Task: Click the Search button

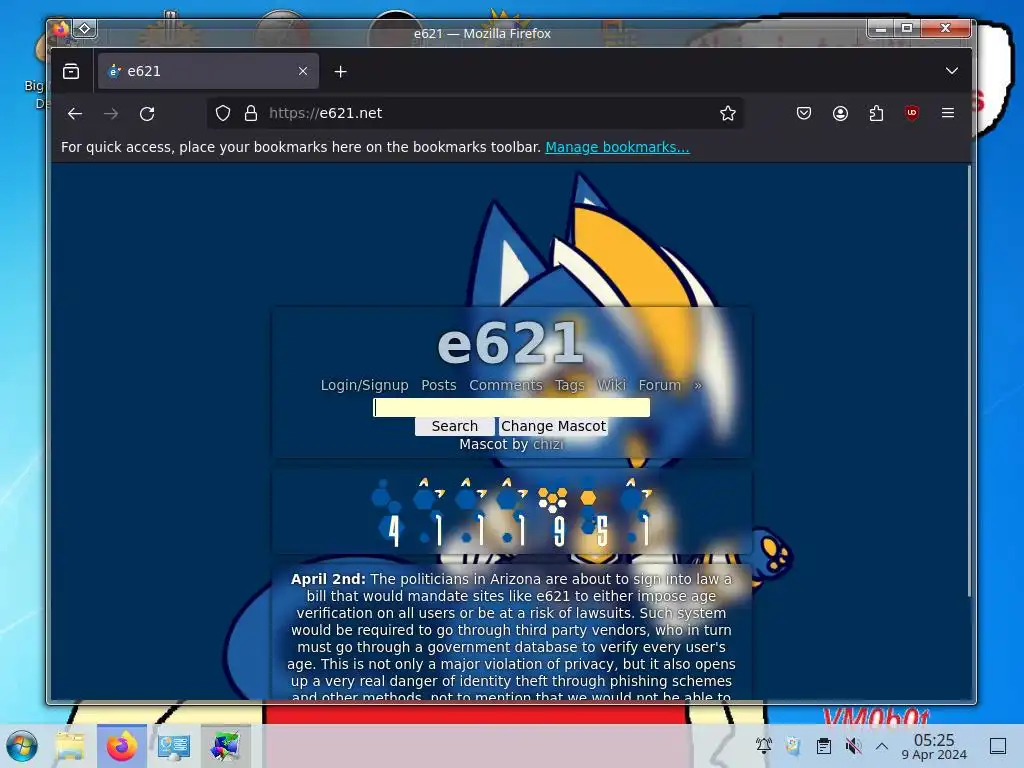Action: tap(455, 426)
